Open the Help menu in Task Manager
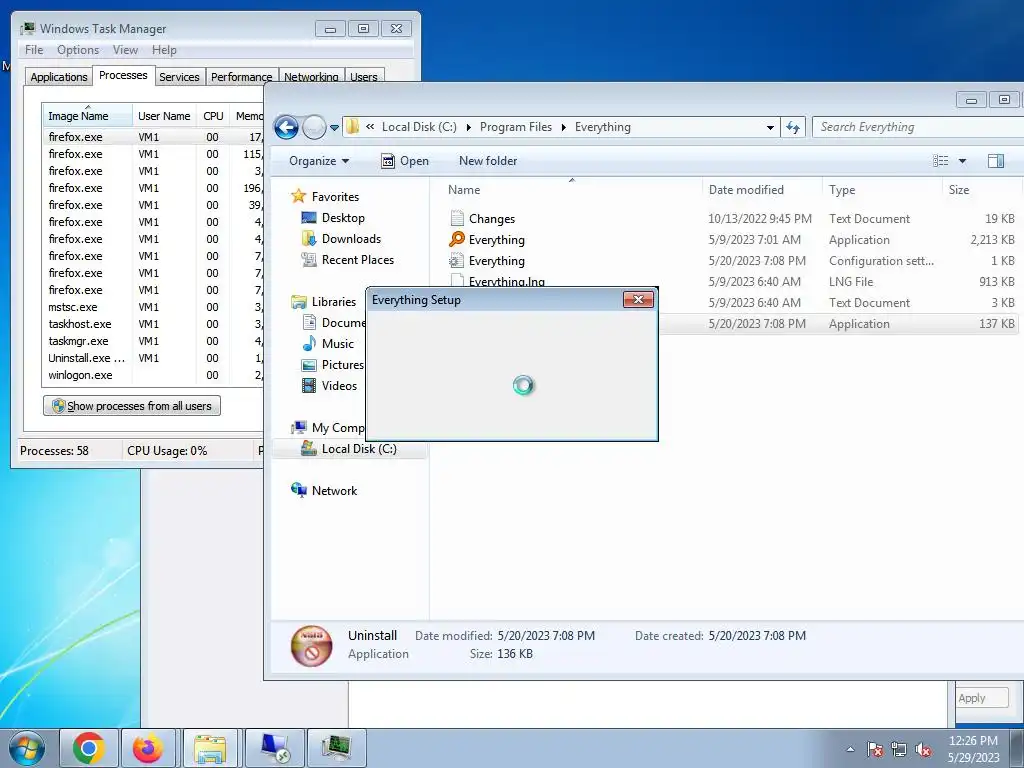Image resolution: width=1024 pixels, height=768 pixels. click(x=164, y=50)
